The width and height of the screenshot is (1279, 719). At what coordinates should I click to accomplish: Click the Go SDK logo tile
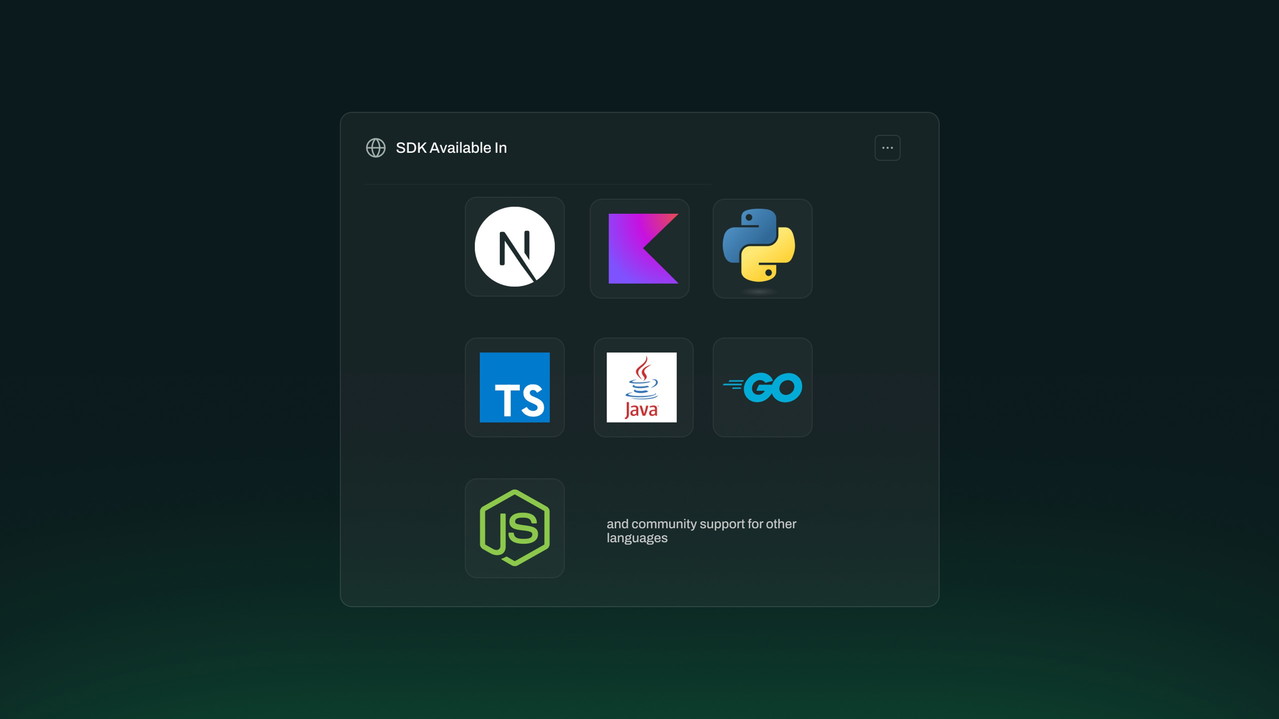click(x=762, y=387)
